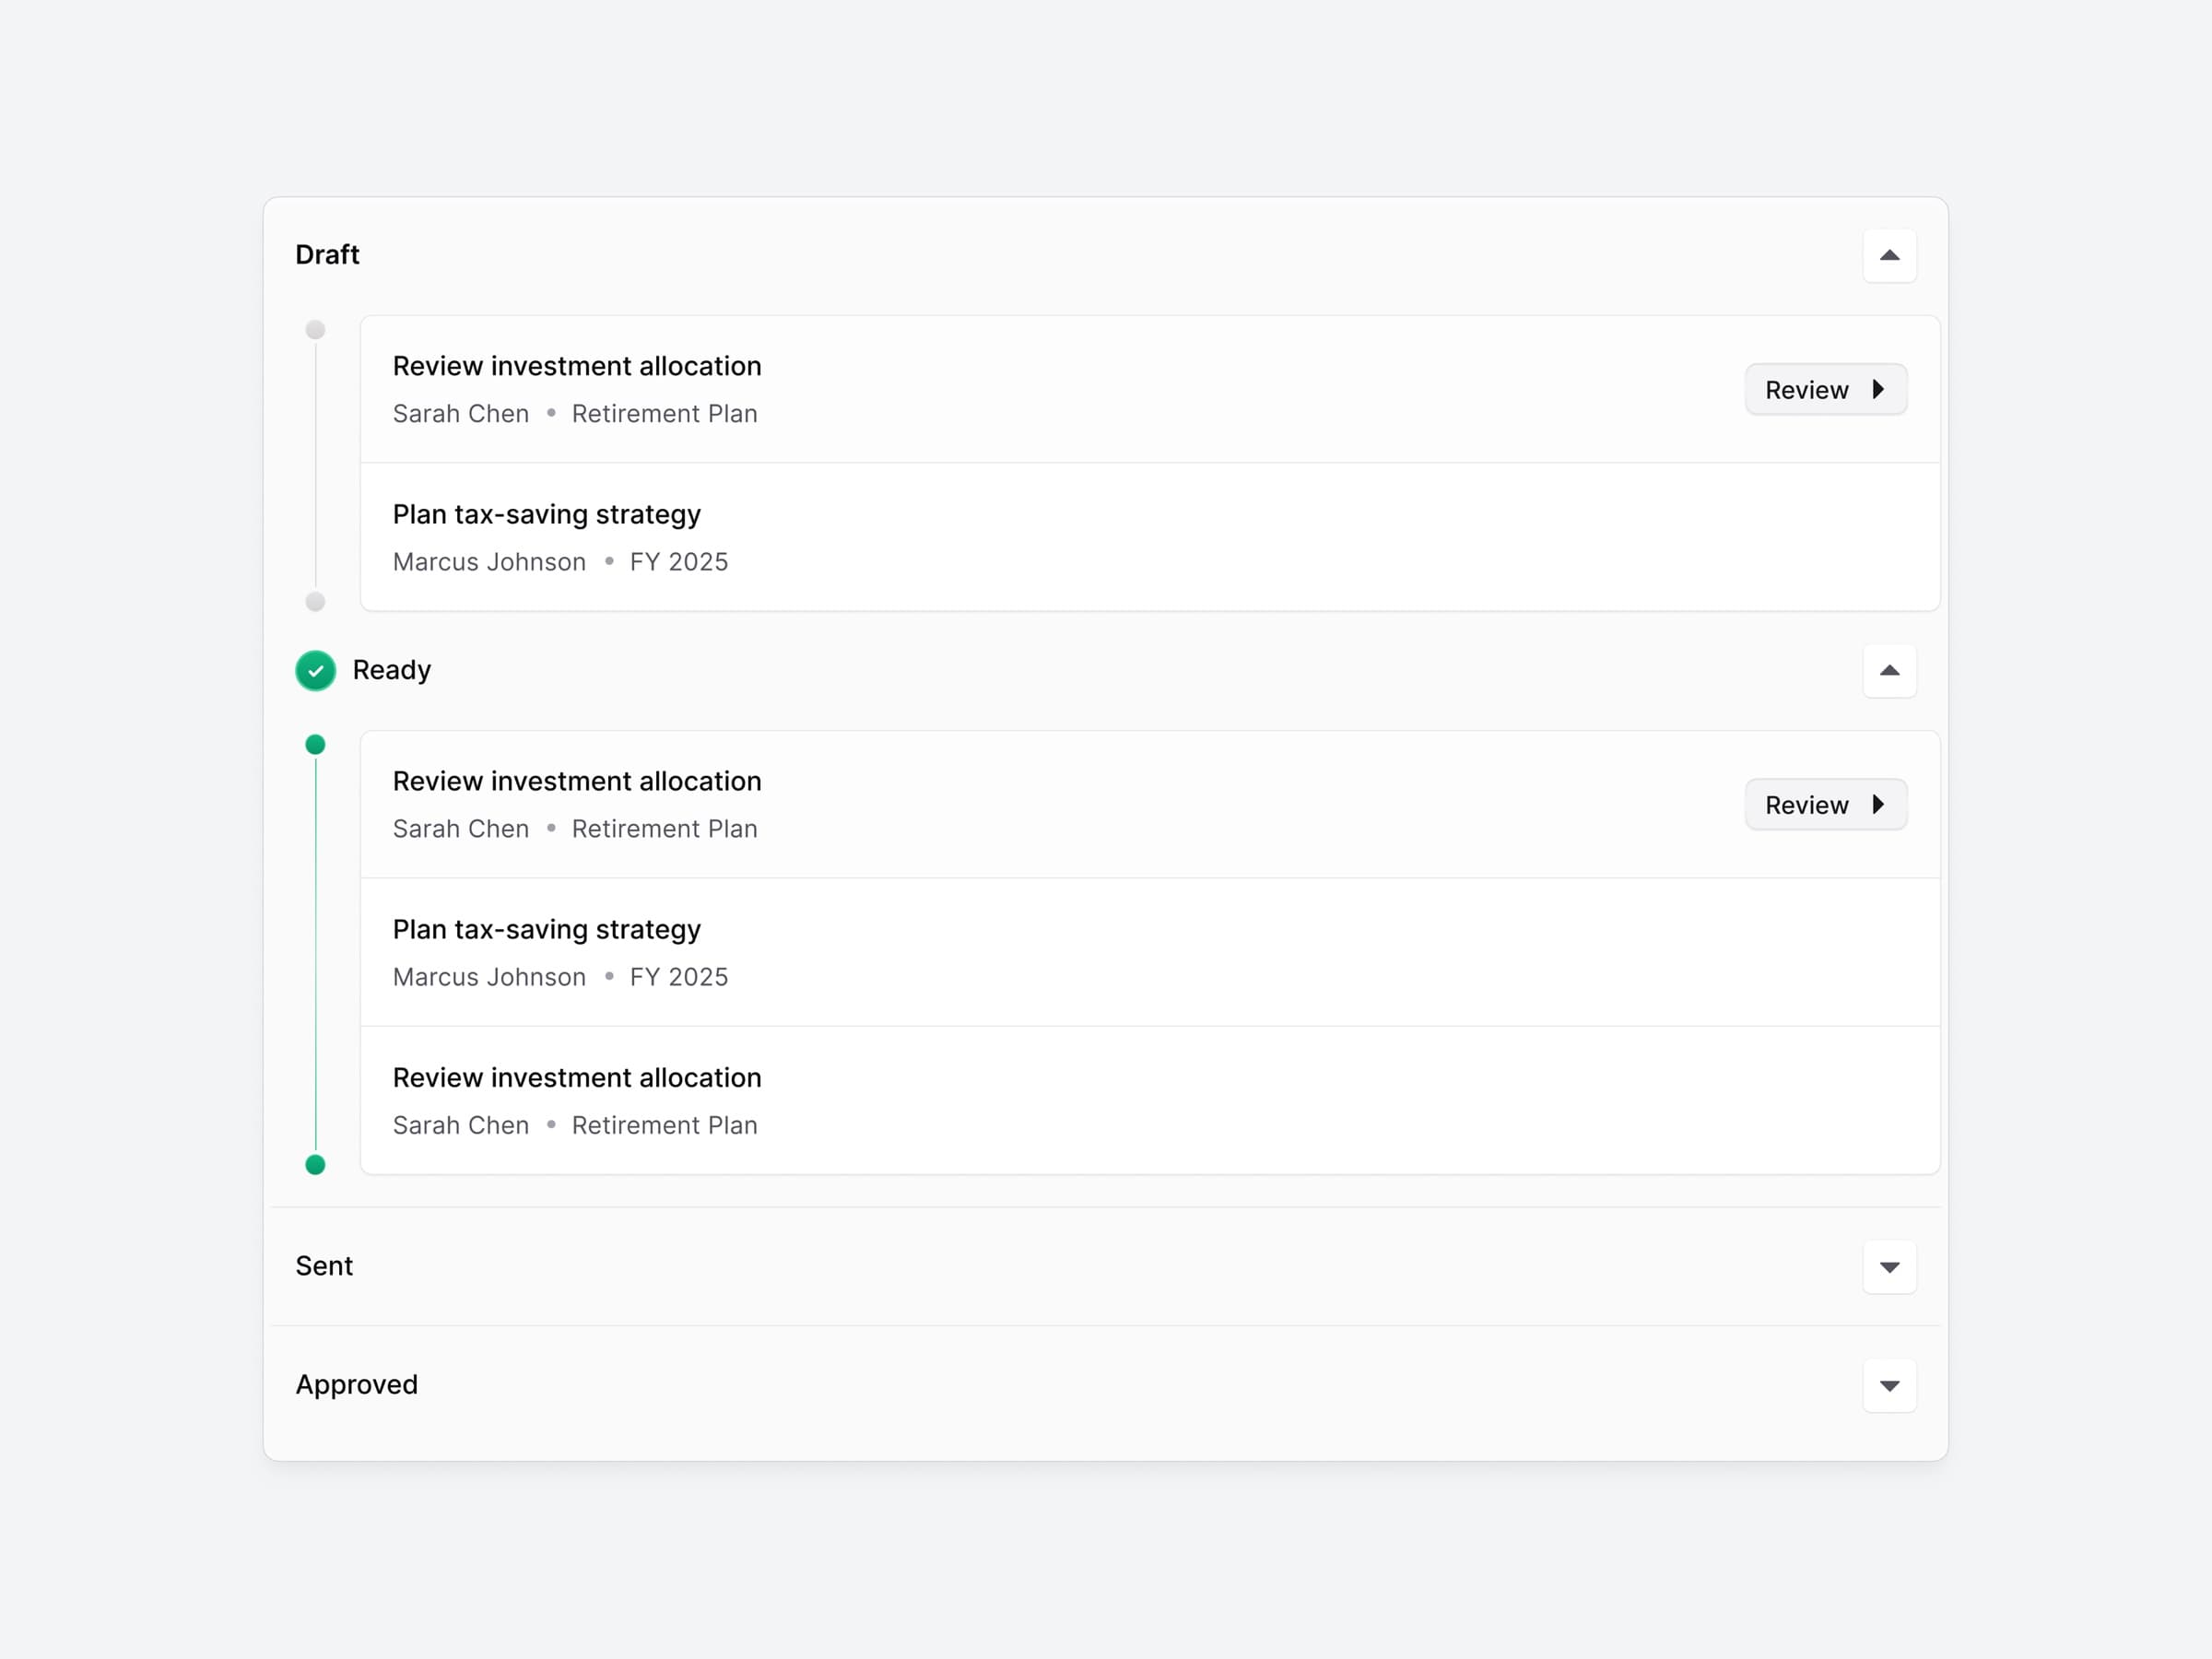Expand the Sent section

(1889, 1267)
